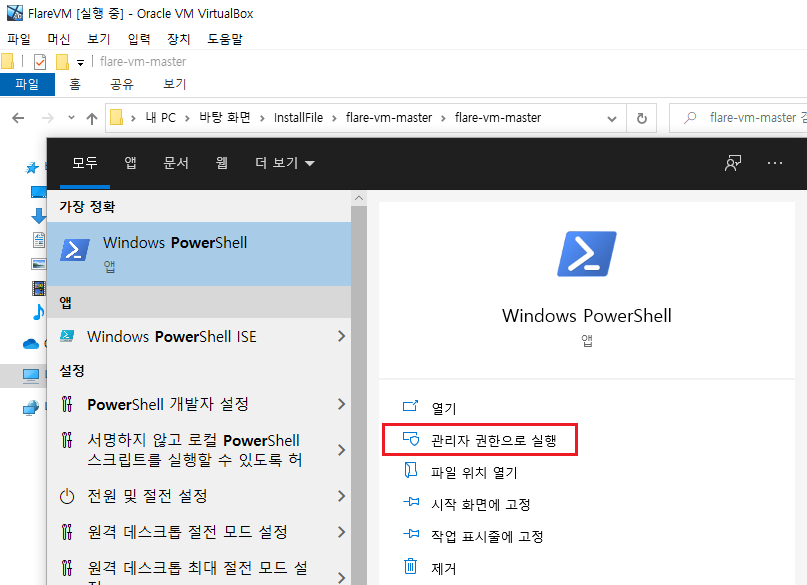Click the quick access star in Explorer sidebar
807x585 pixels.
[32, 167]
